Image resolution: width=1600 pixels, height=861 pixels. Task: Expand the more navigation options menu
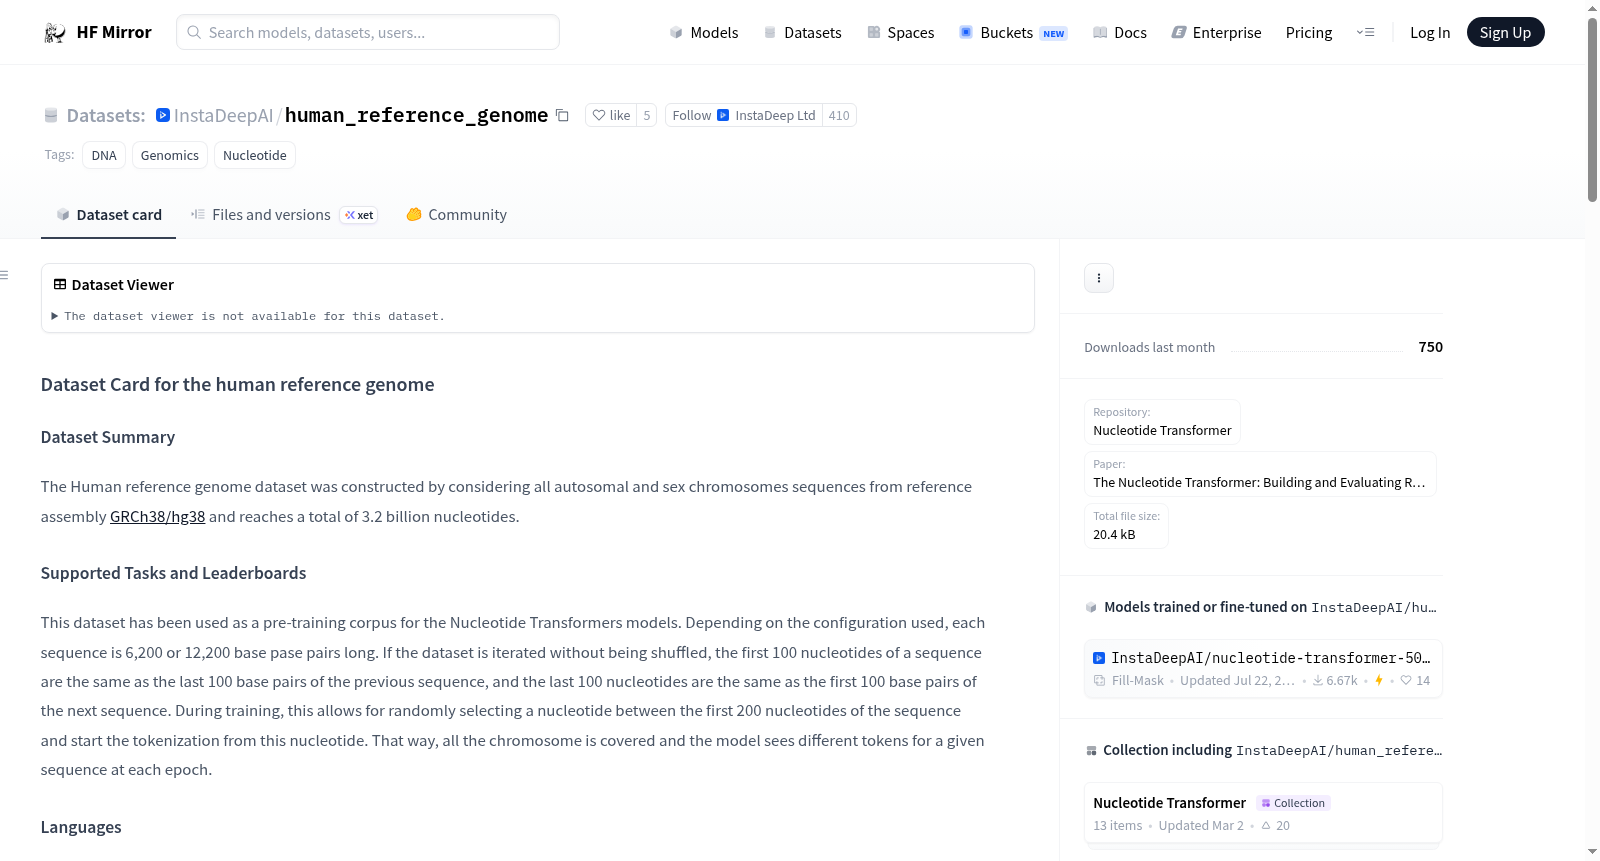1365,33
